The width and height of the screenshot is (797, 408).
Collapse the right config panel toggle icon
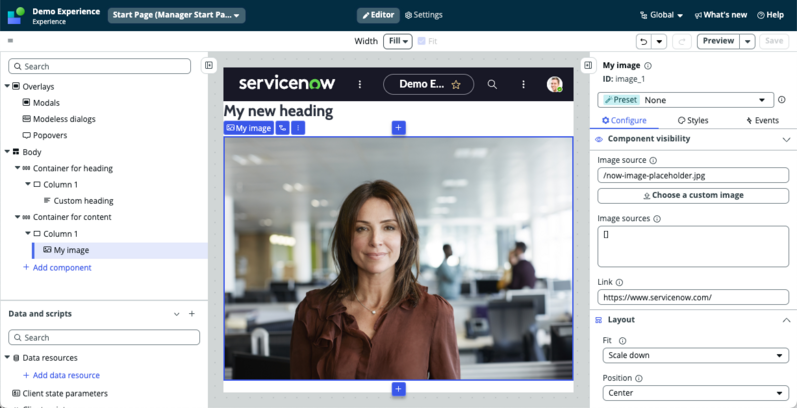point(588,65)
